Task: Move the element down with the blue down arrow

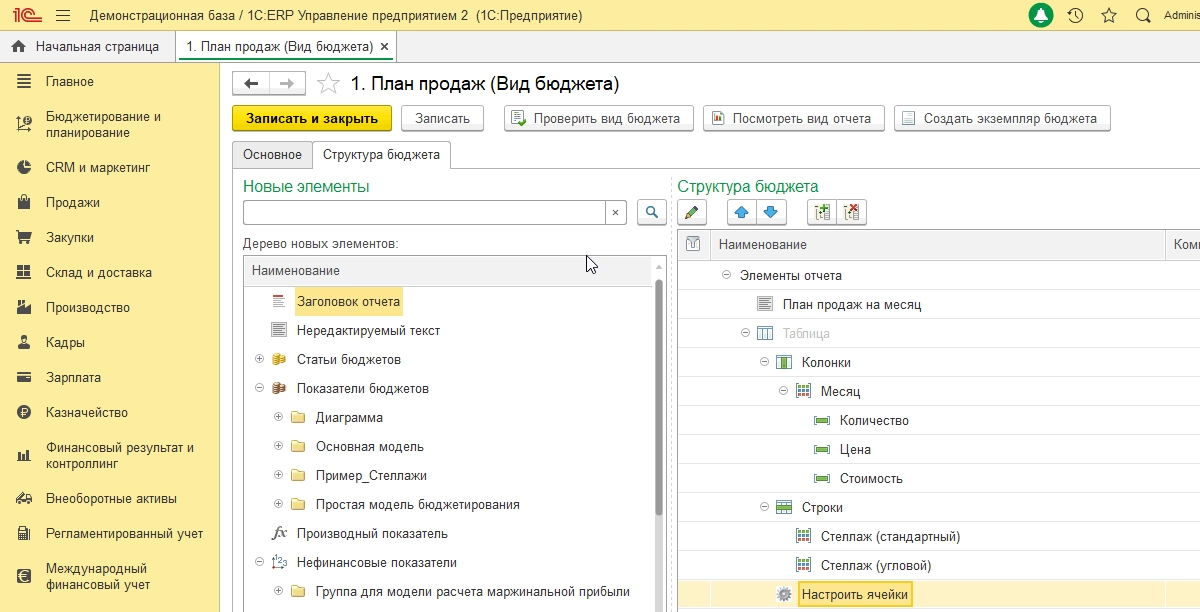Action: 771,212
